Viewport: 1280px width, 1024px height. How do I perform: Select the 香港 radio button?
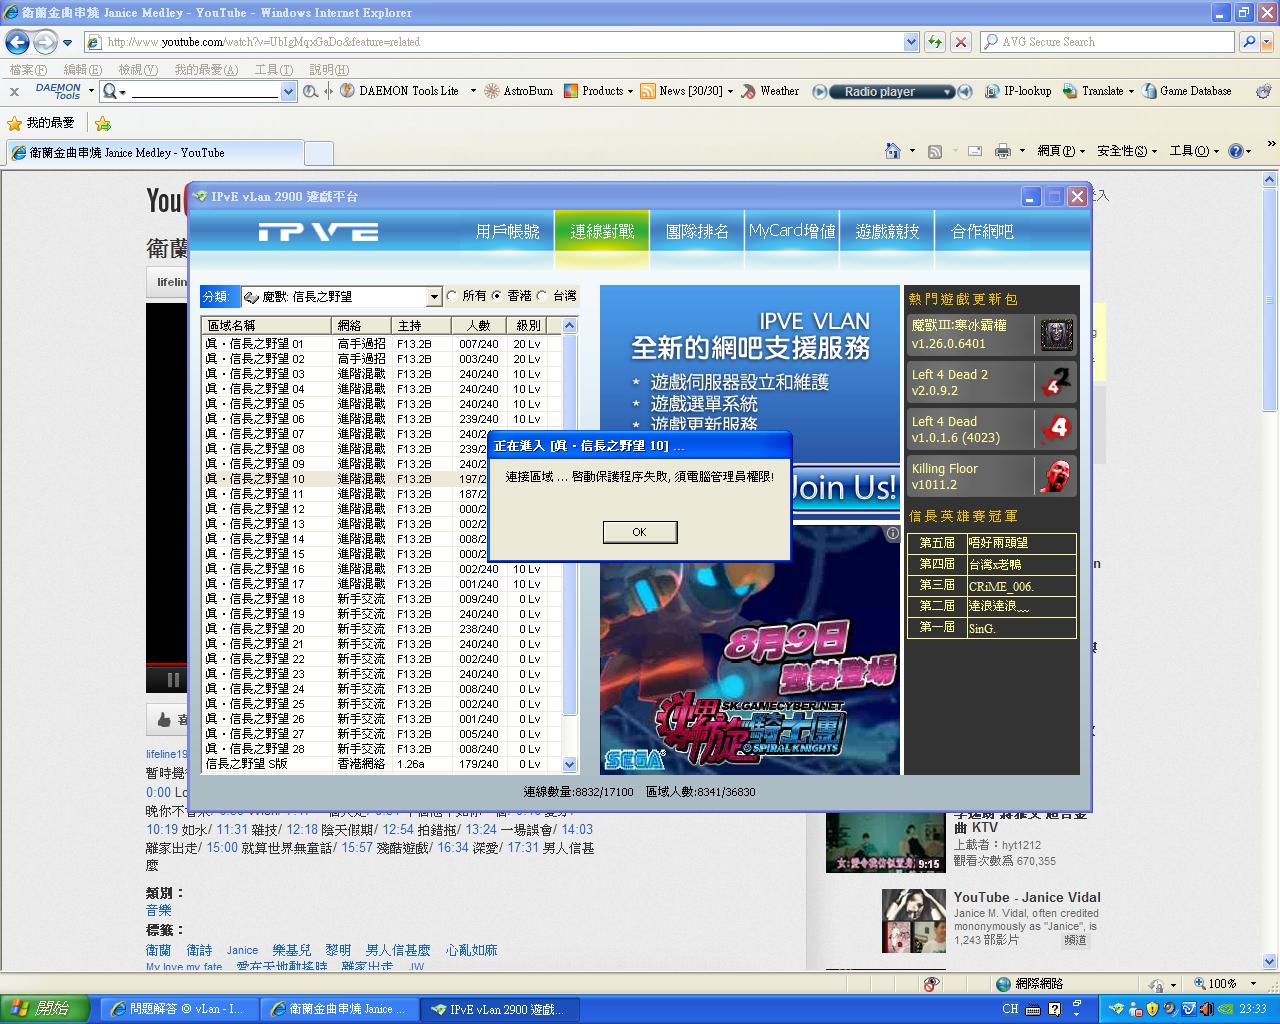497,296
